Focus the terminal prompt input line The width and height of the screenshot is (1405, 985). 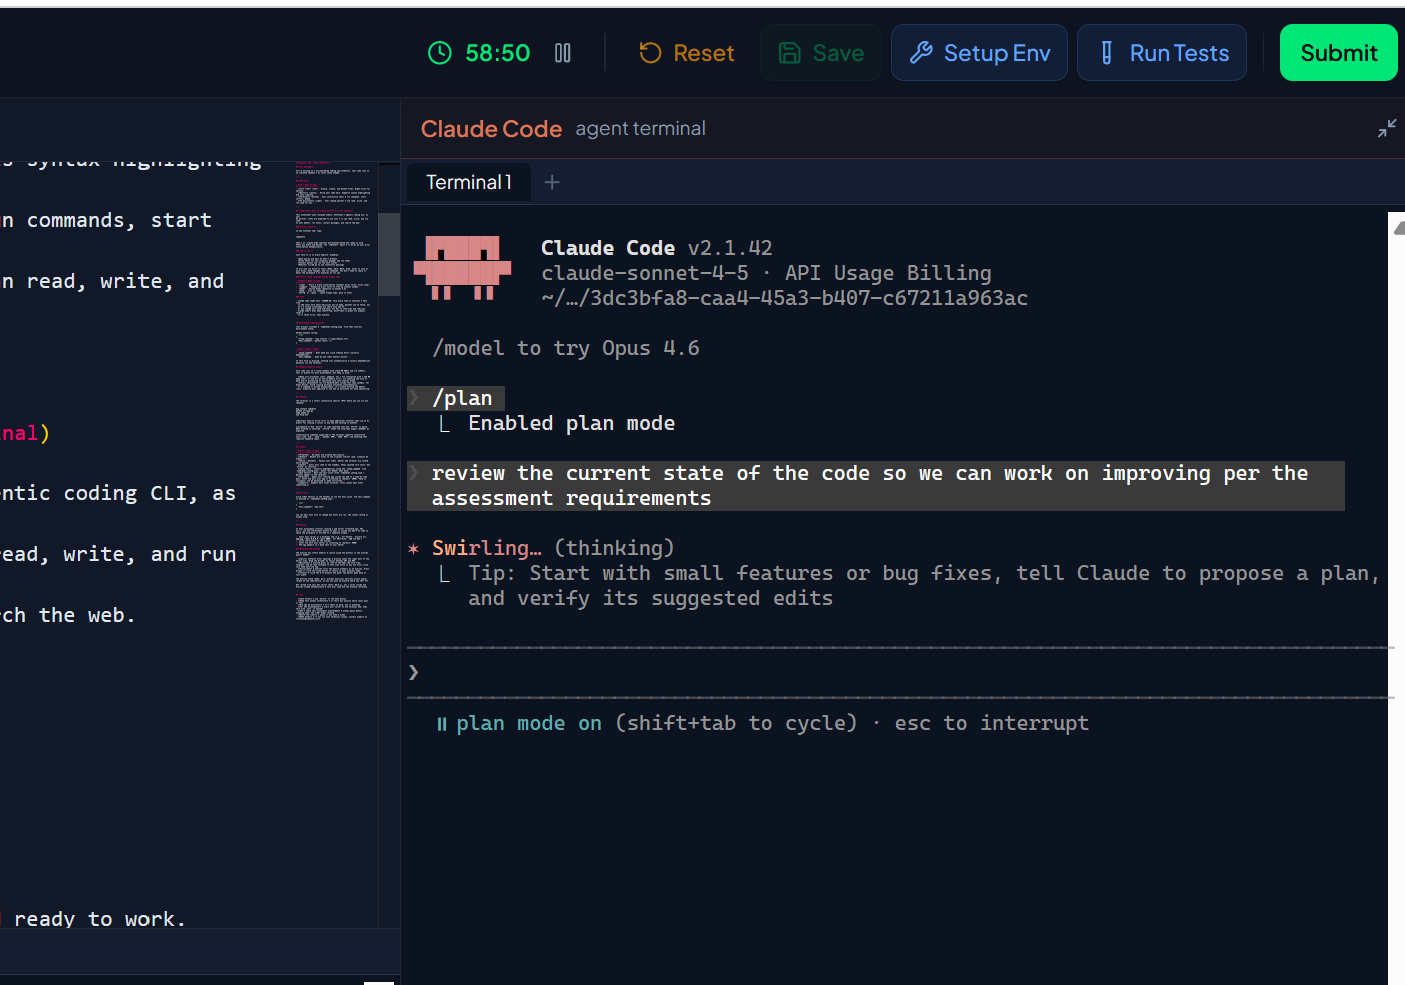900,672
